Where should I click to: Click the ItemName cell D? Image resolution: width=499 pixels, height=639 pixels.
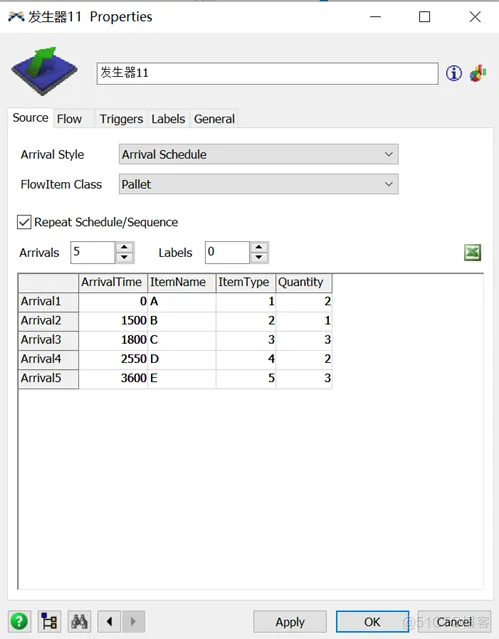tap(181, 359)
